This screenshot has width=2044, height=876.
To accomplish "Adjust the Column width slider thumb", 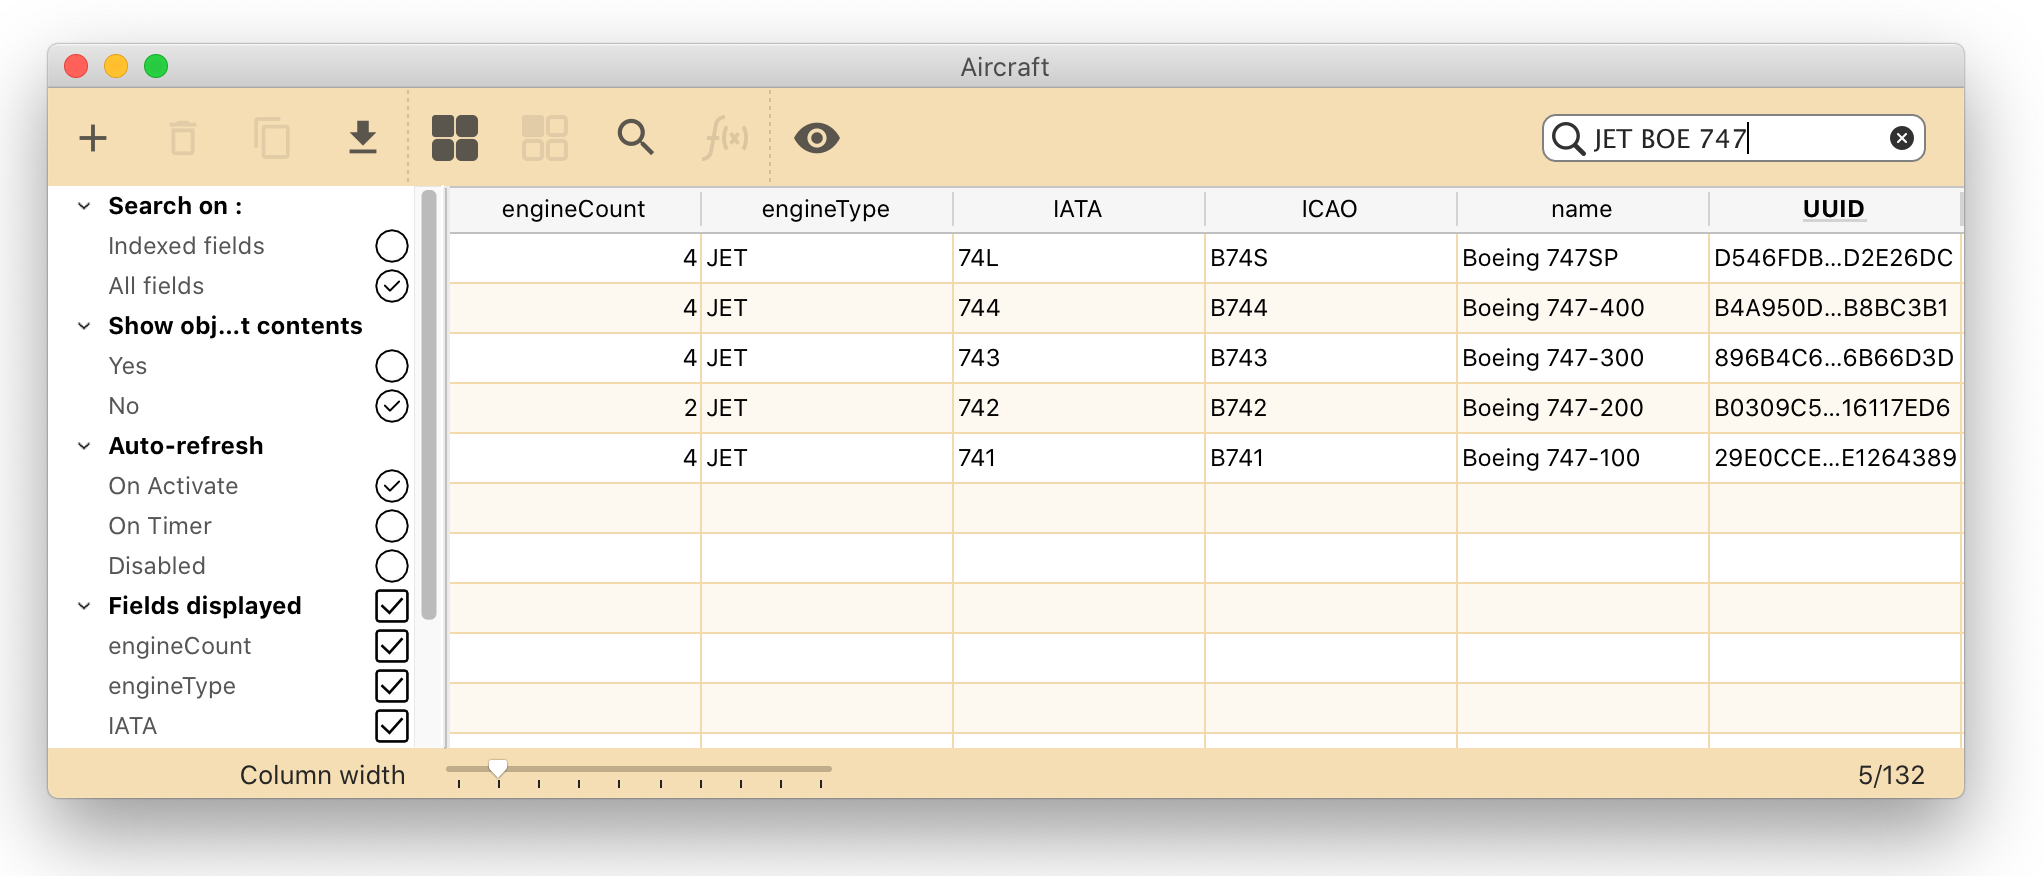I will (498, 768).
